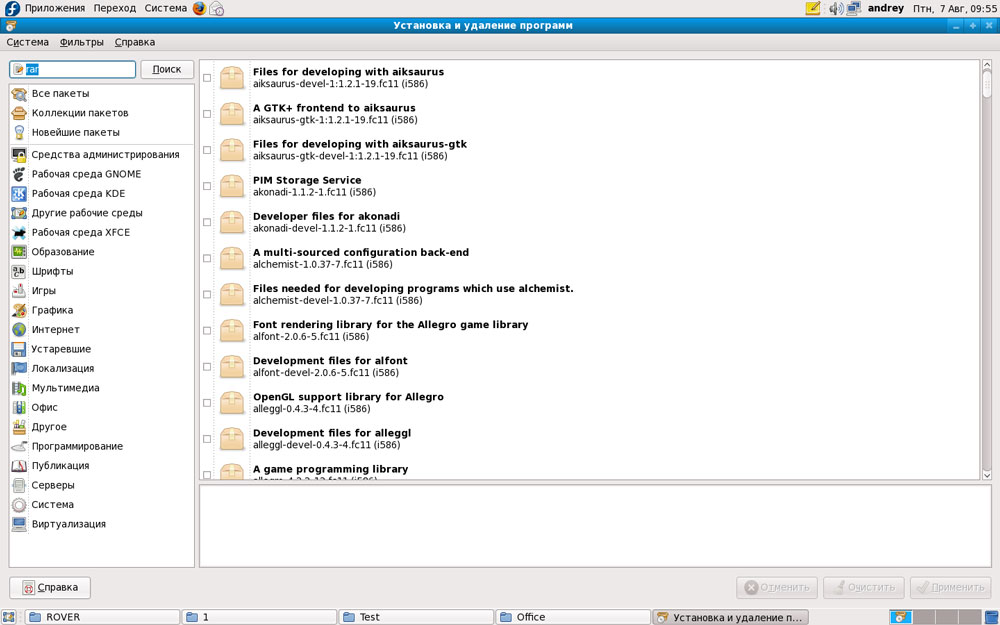The image size is (1000, 625).
Task: Switch to Office folder window in taskbar
Action: click(573, 617)
